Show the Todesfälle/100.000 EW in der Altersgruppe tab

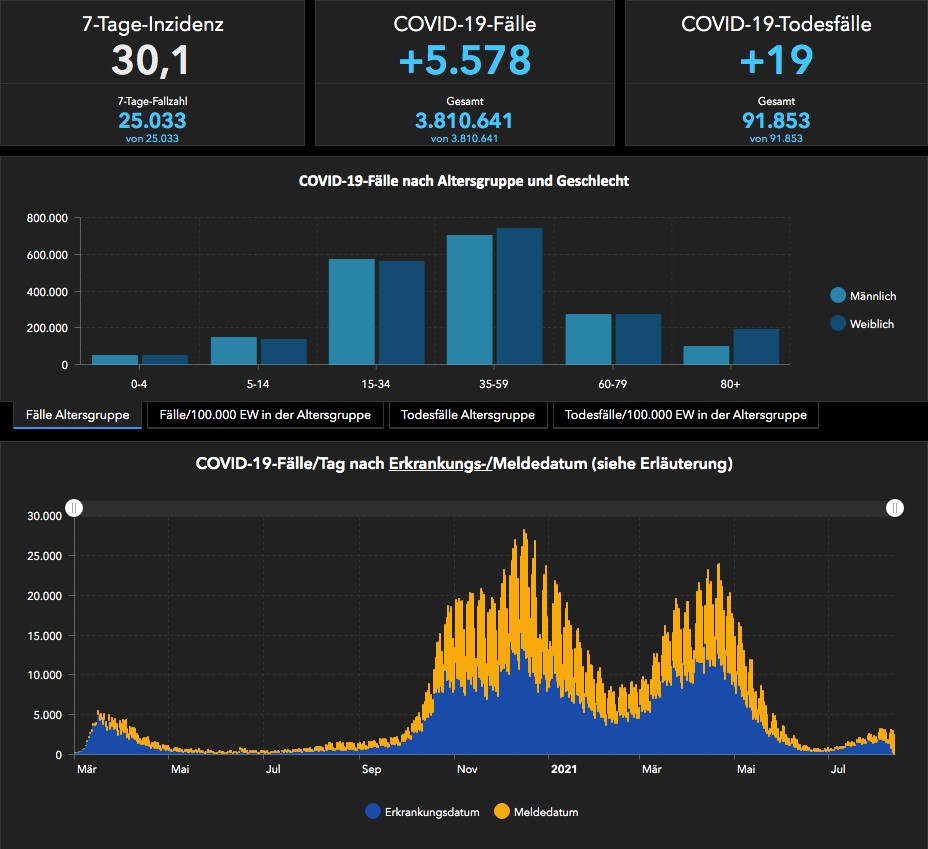[685, 415]
